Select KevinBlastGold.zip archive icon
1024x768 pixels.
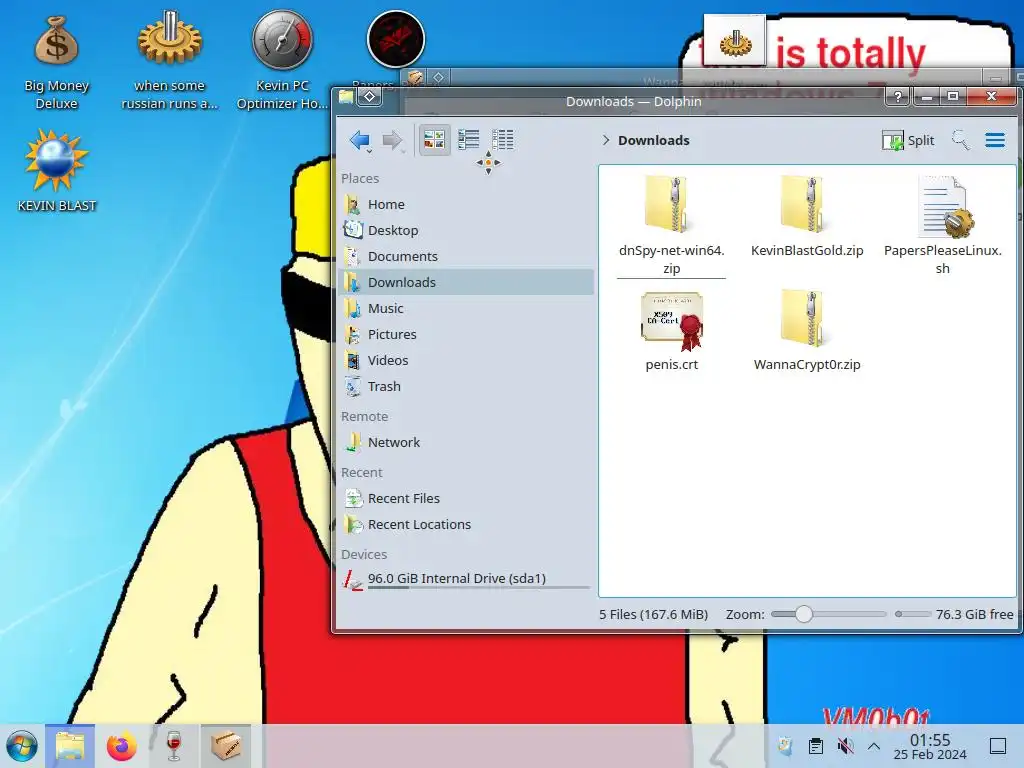pyautogui.click(x=803, y=204)
